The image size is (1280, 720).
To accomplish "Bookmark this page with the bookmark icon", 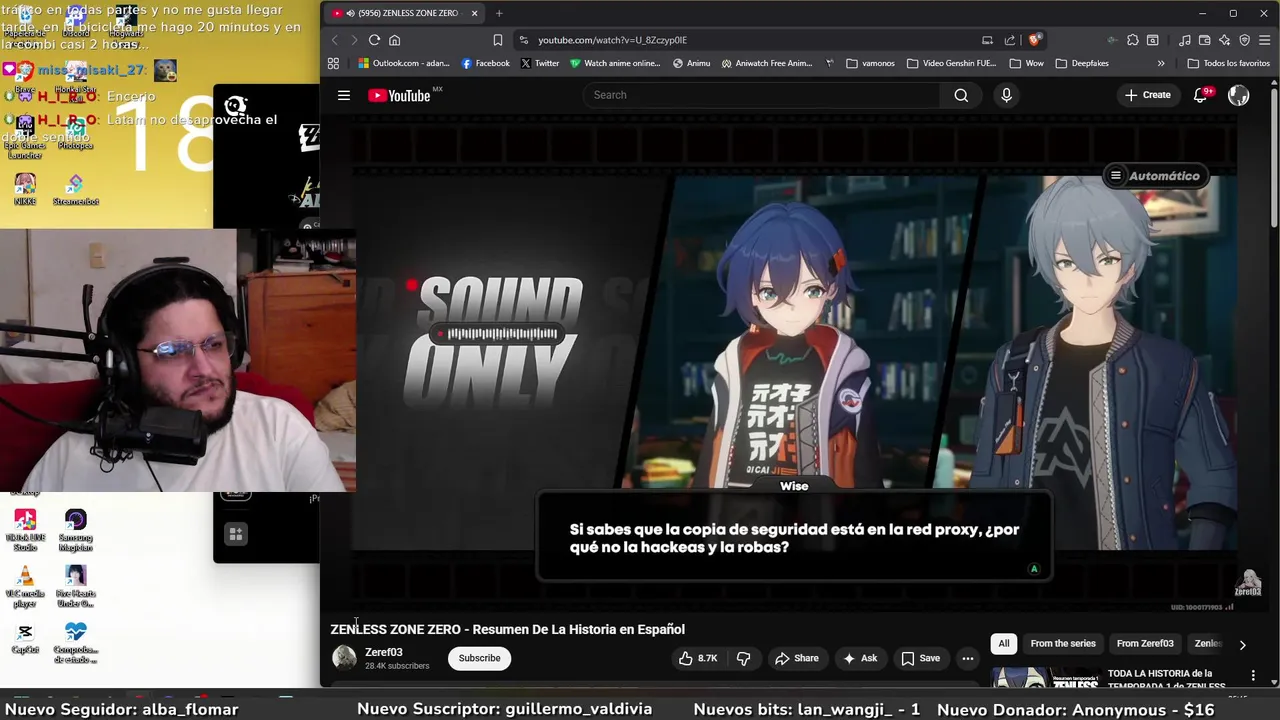I will point(497,40).
